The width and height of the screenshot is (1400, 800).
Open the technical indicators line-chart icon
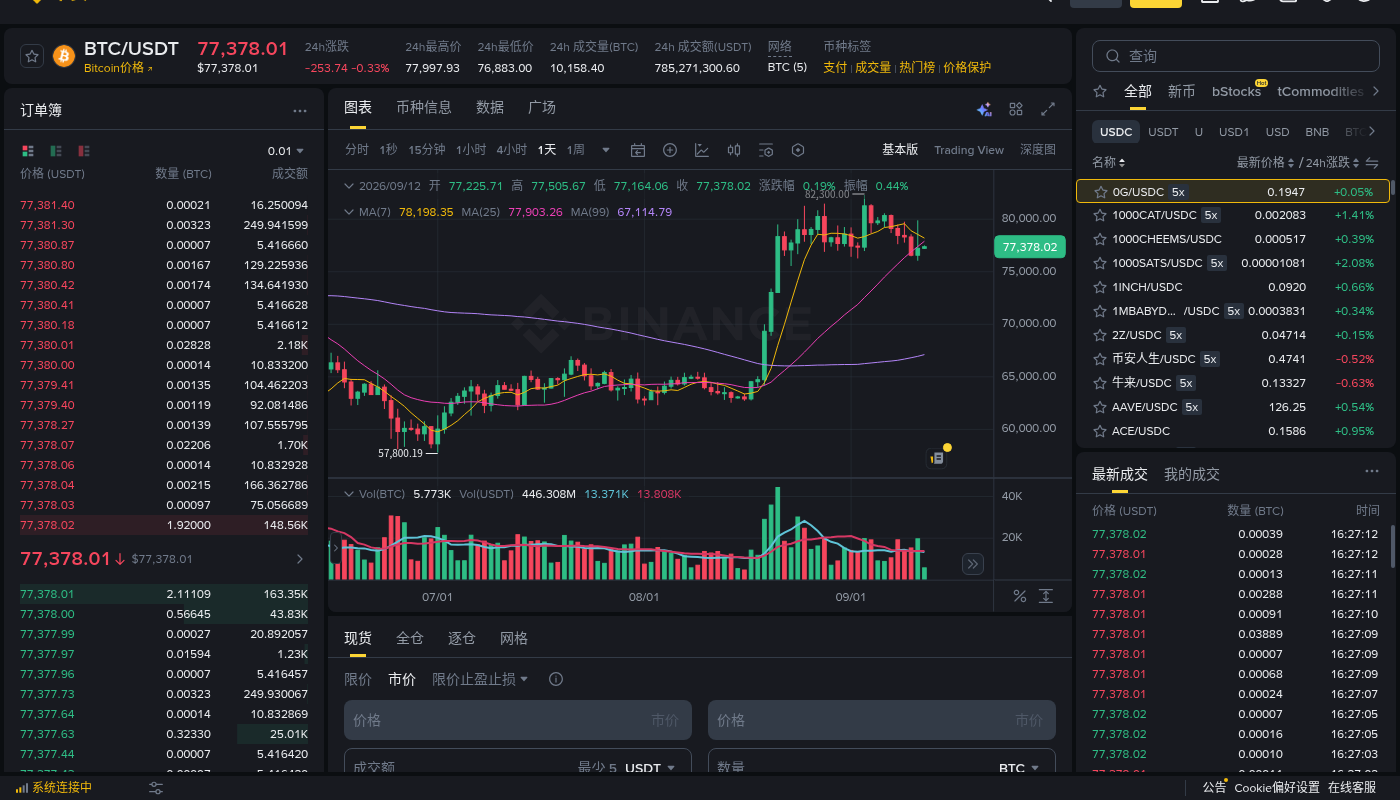702,150
